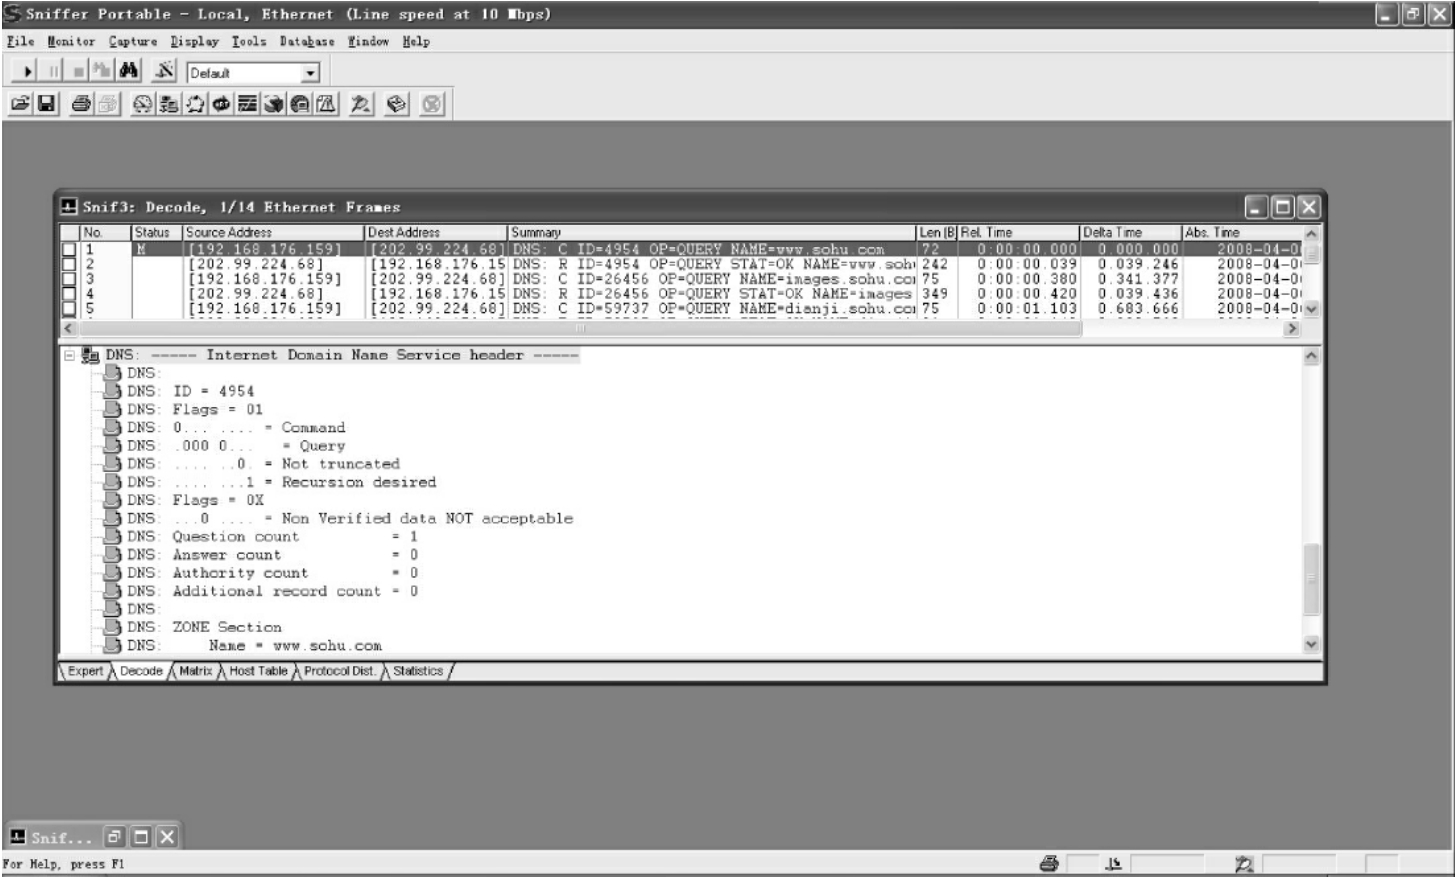Open the Monitor menu
1455x877 pixels.
coord(71,41)
